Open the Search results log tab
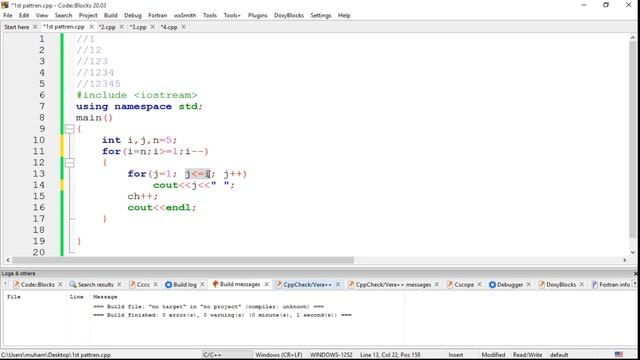The width and height of the screenshot is (640, 360). [x=96, y=284]
